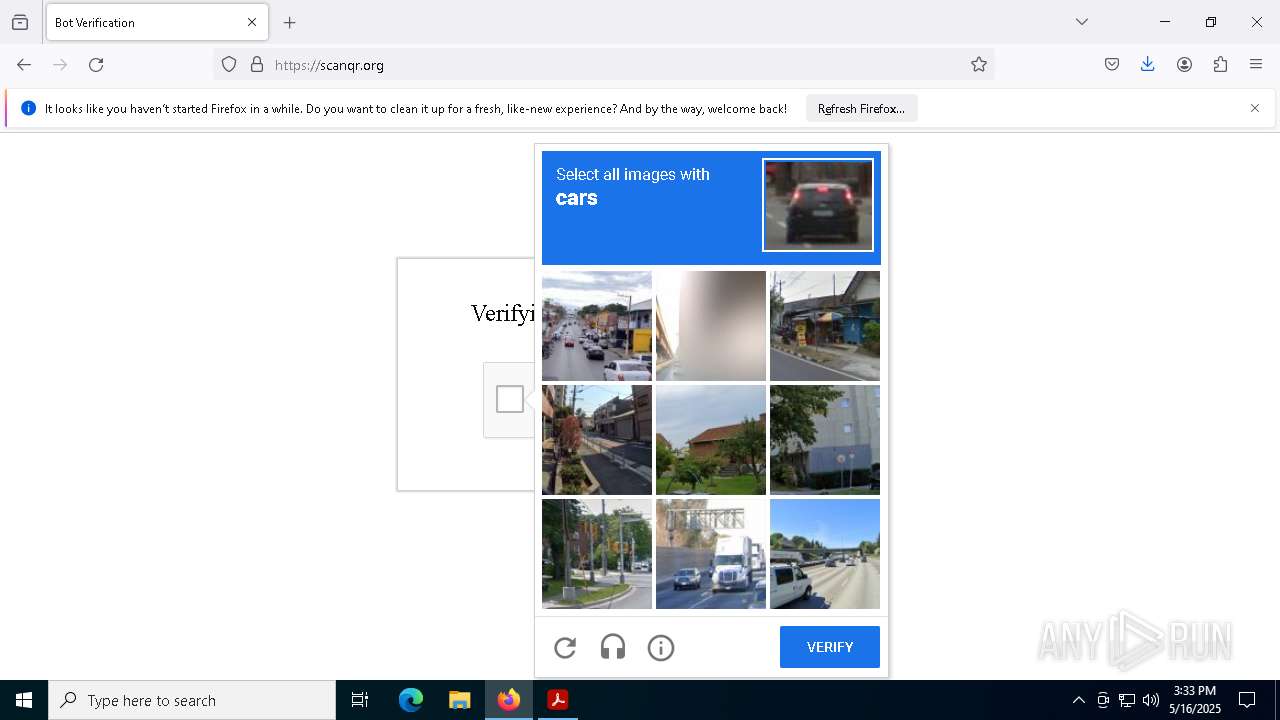Switch to the Bot Verification tab
Viewport: 1280px width, 720px height.
tap(157, 22)
